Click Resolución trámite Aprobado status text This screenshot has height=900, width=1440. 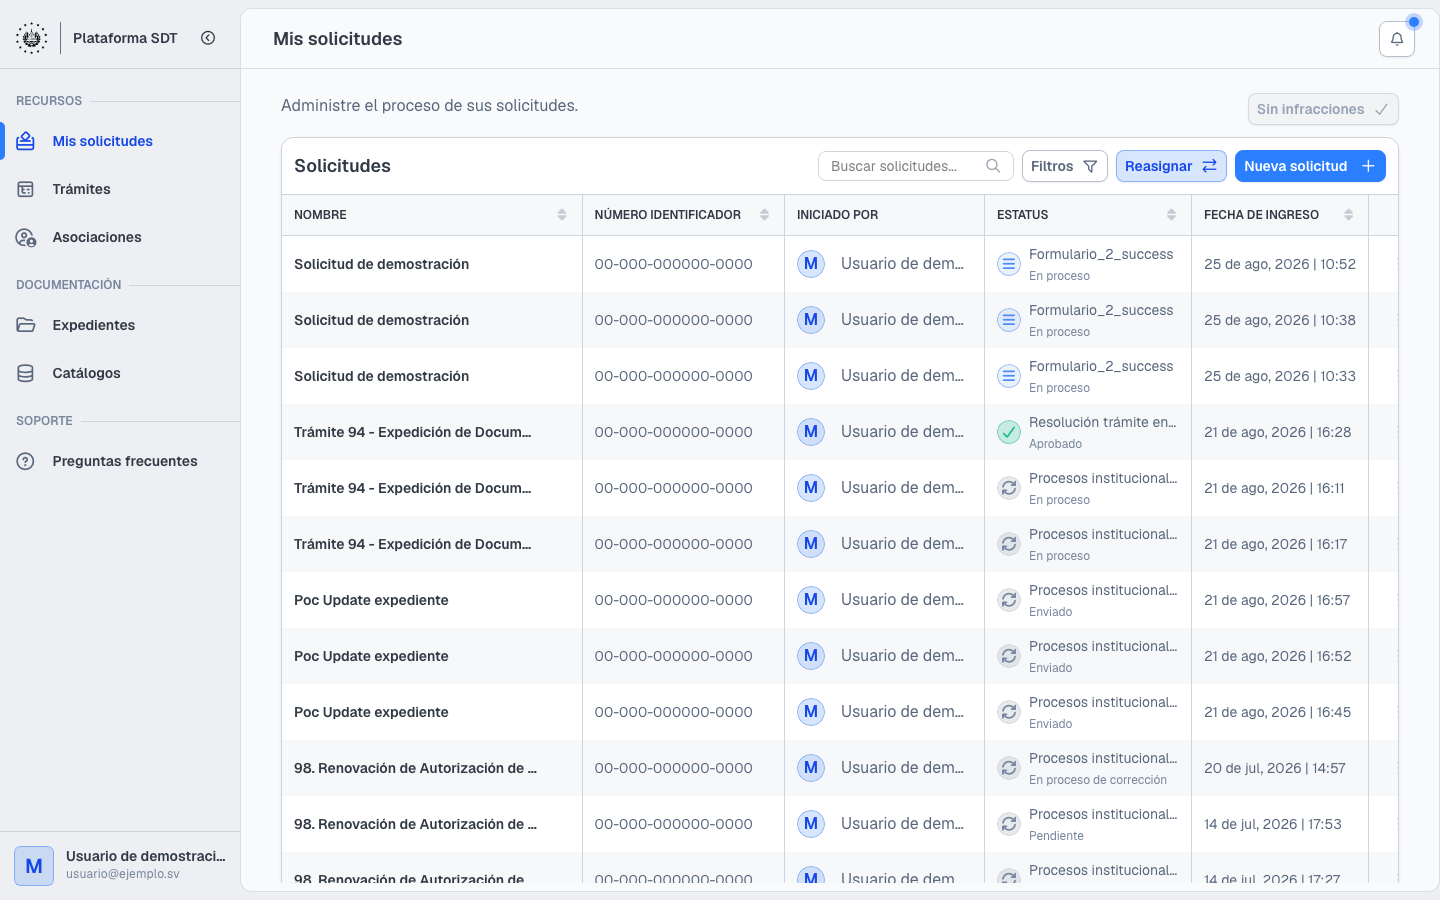1102,432
